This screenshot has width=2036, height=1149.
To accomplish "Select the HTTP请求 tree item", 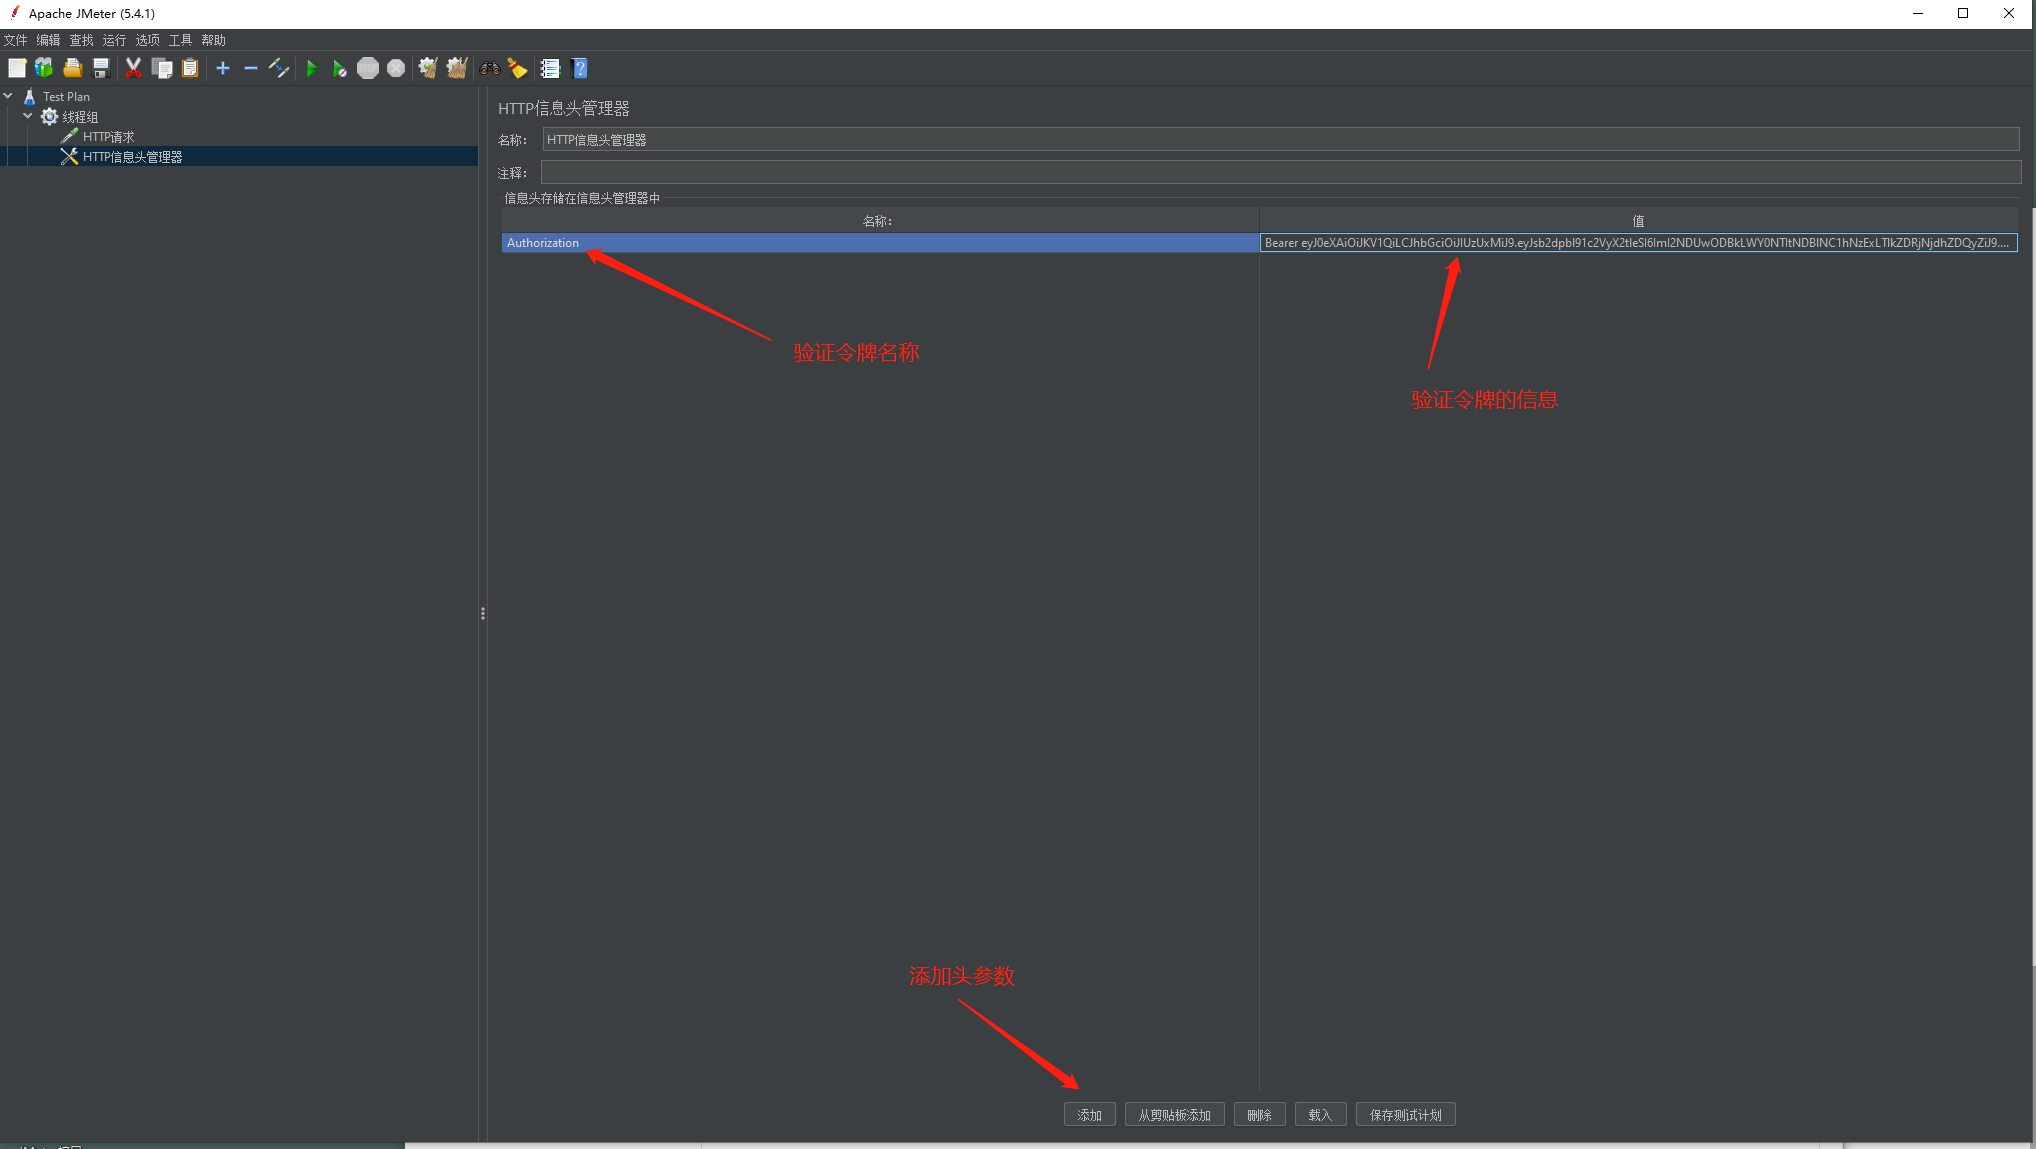I will [x=108, y=137].
